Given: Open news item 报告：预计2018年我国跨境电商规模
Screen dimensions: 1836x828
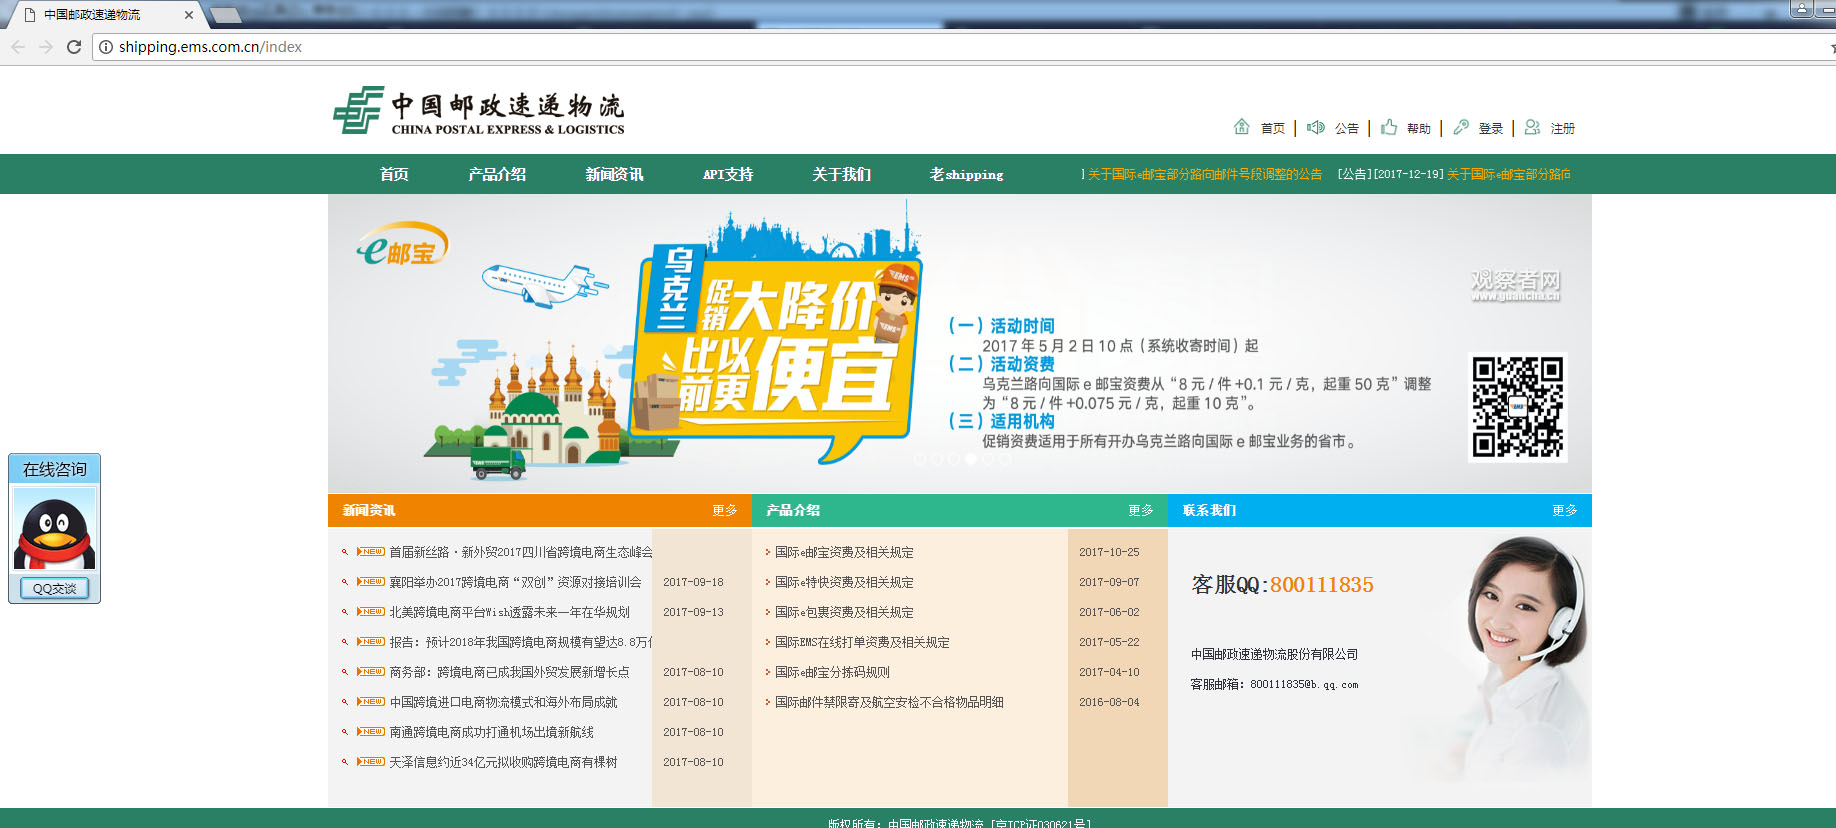Looking at the screenshot, I should (520, 642).
